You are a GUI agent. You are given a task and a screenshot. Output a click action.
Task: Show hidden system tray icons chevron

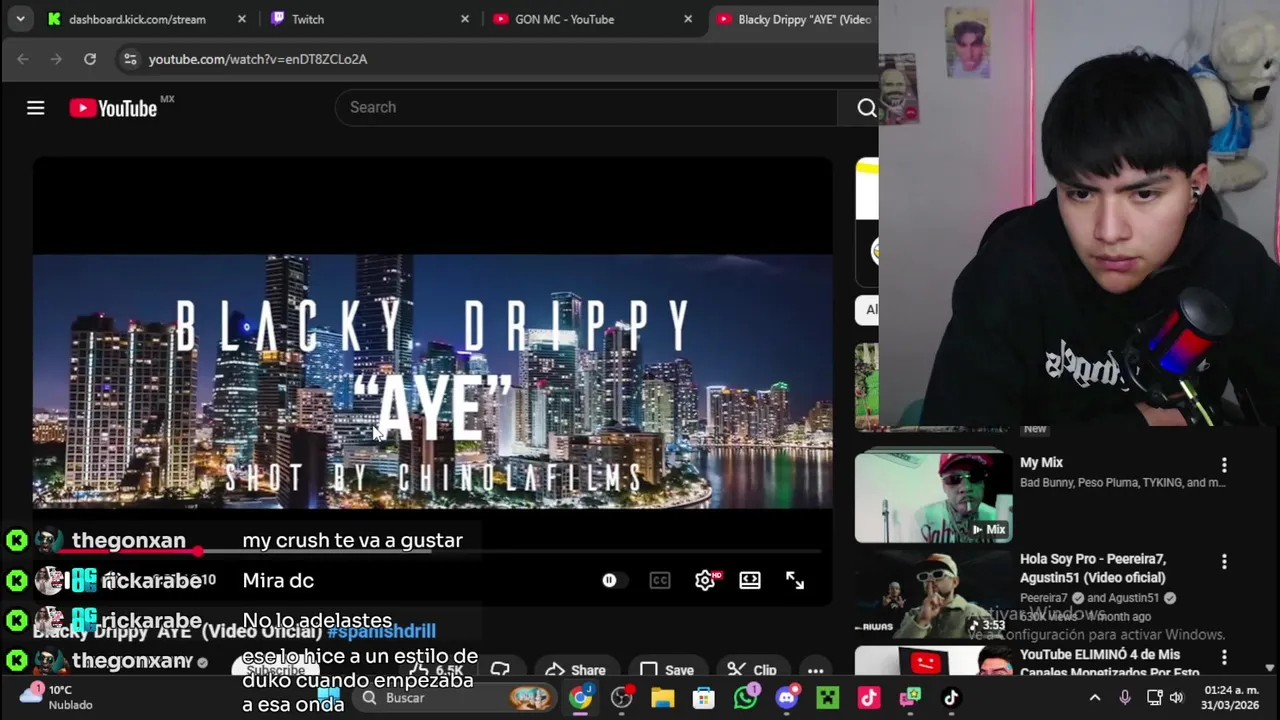pos(1095,698)
